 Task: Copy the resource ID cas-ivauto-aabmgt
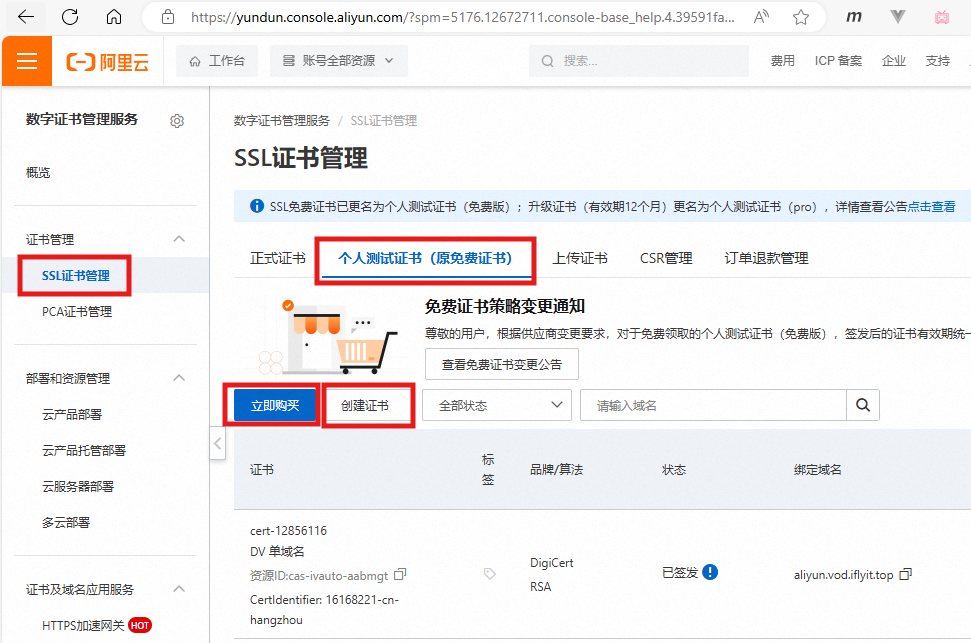pyautogui.click(x=400, y=574)
